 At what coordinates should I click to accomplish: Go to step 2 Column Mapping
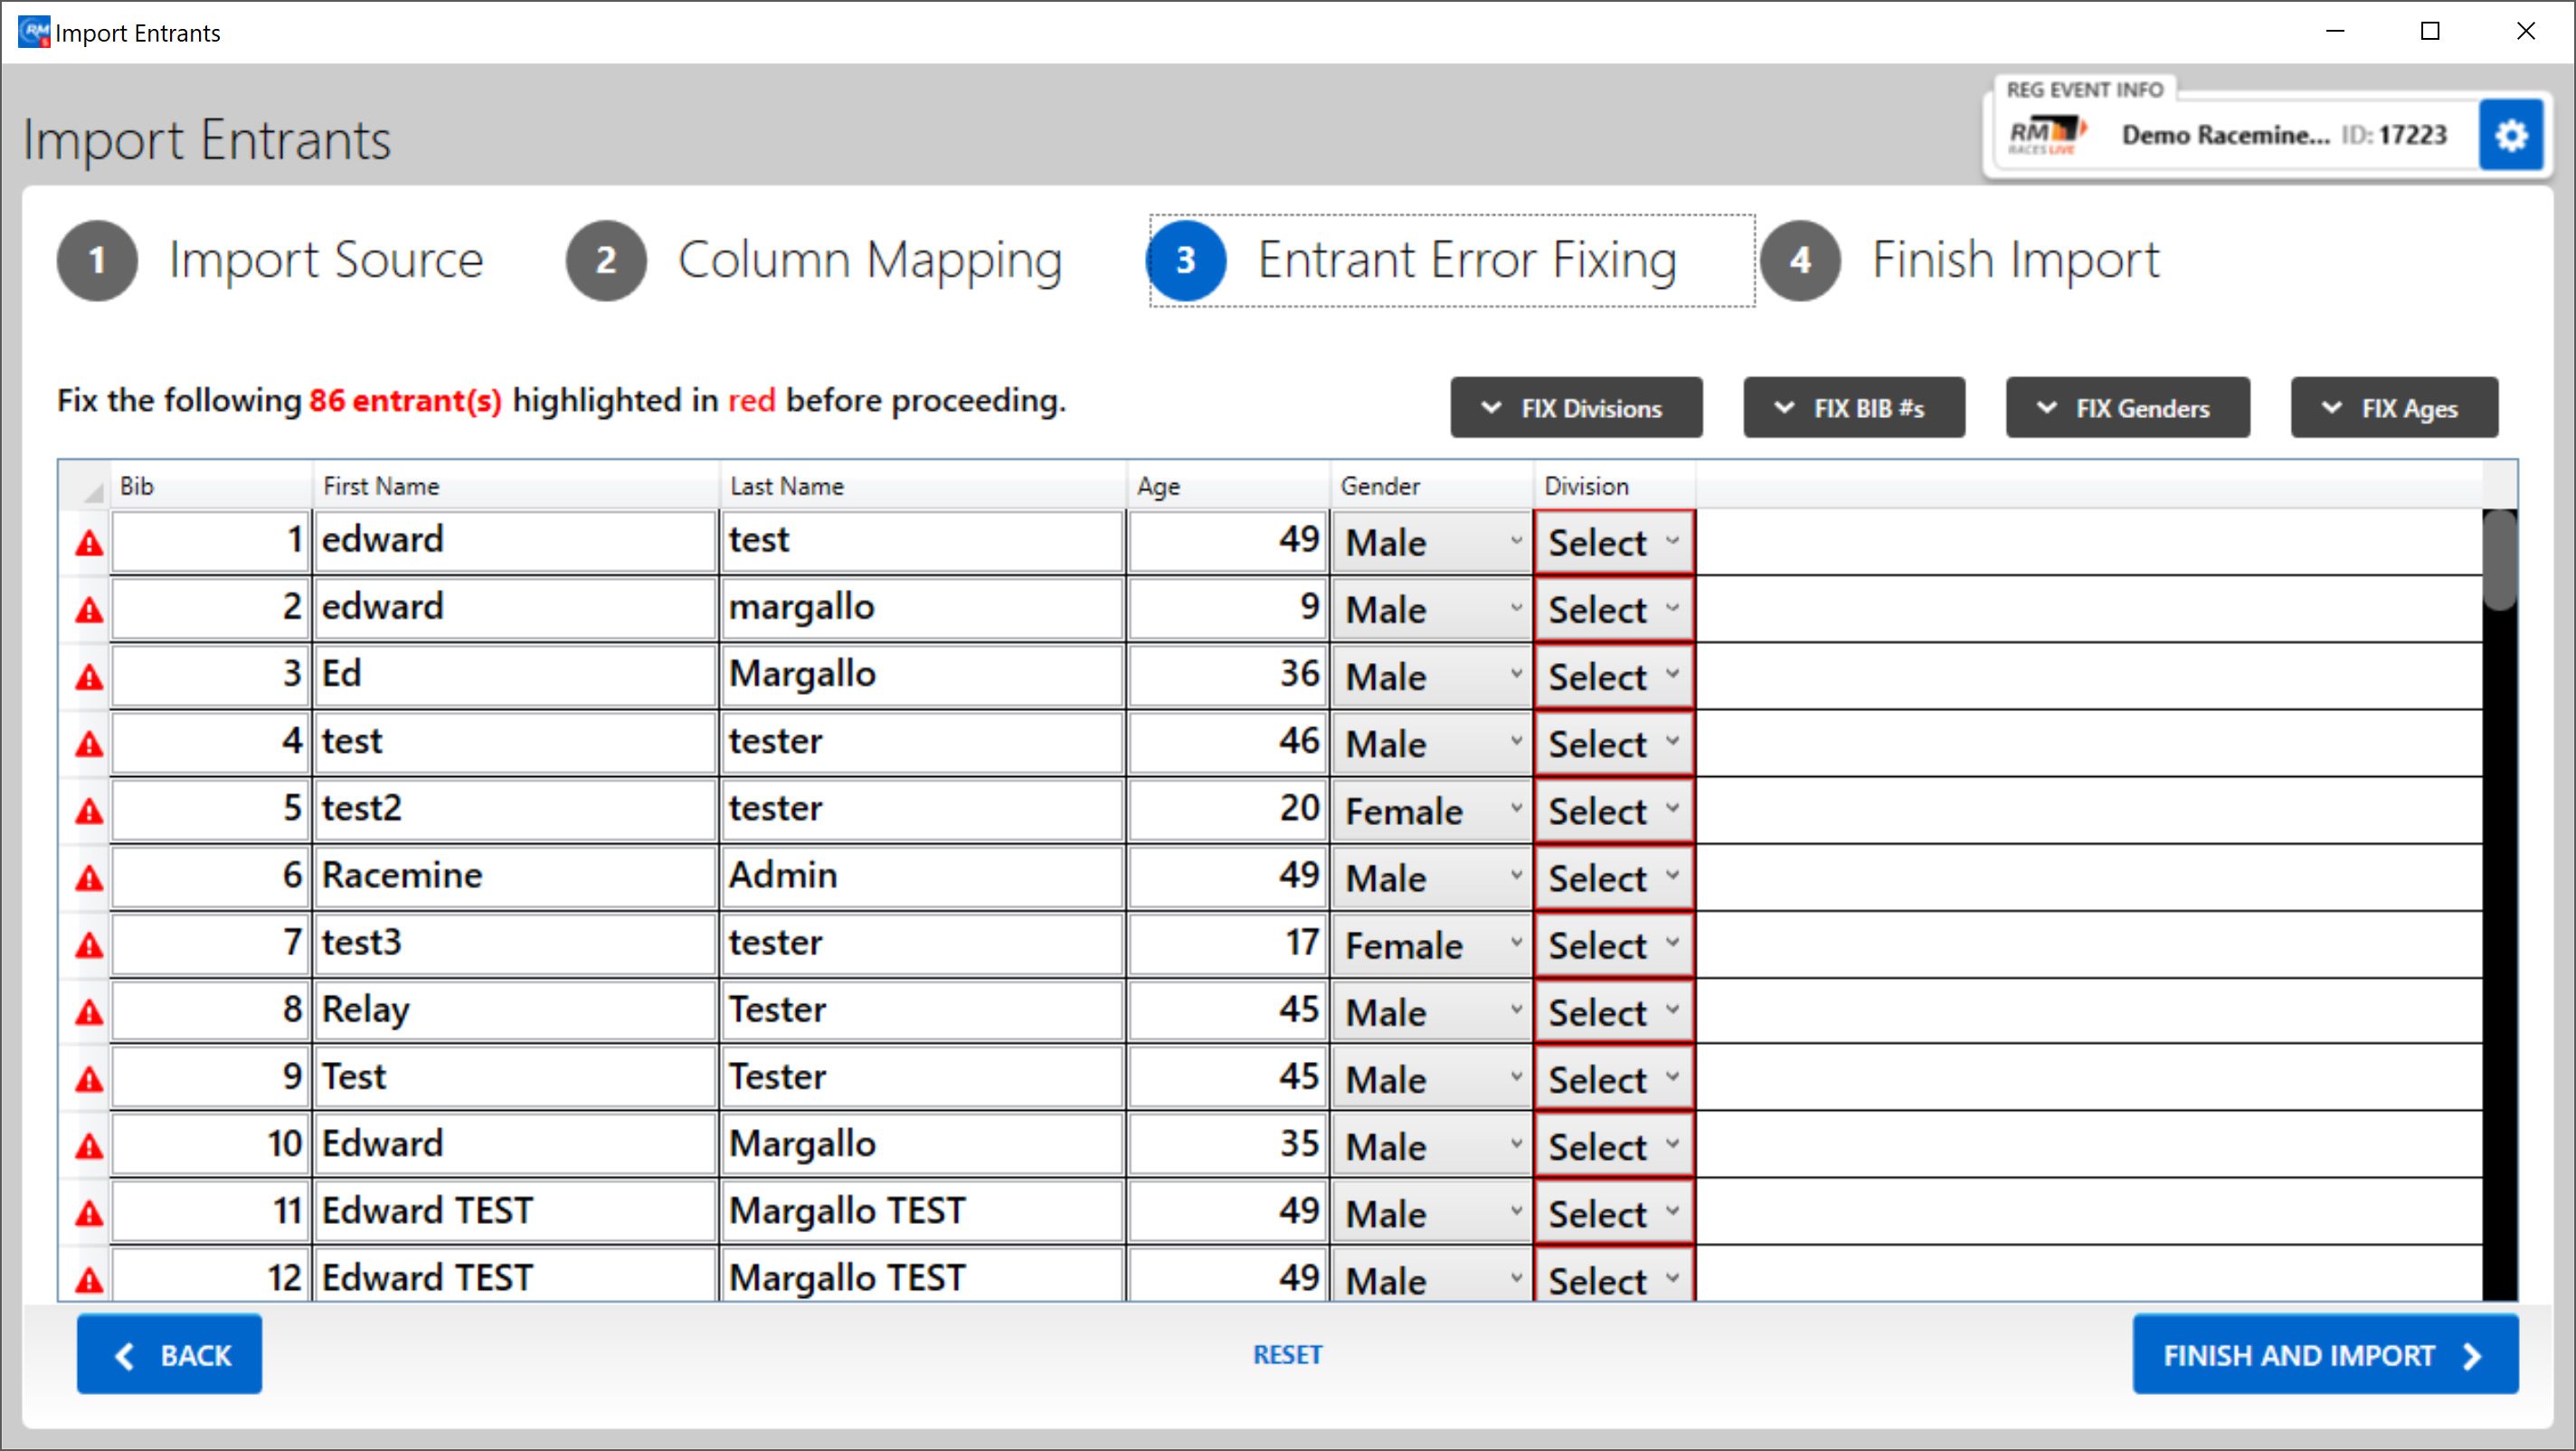coord(814,260)
